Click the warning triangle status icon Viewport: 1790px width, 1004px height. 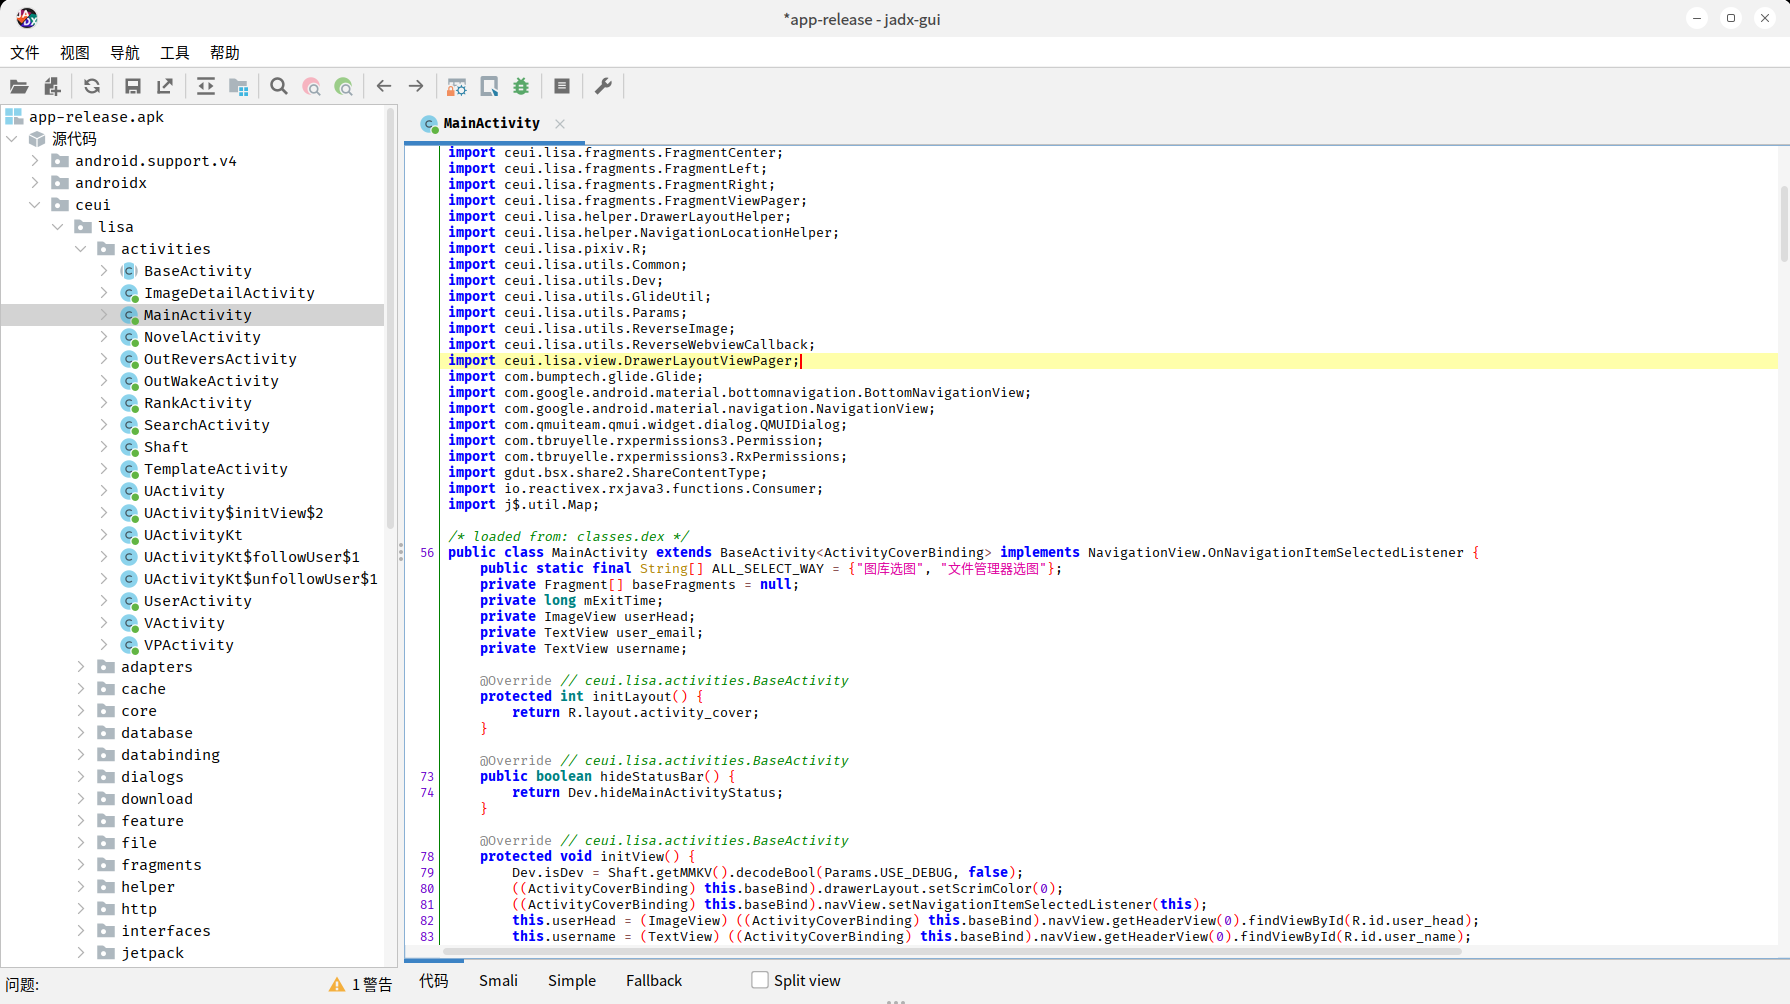pos(337,985)
